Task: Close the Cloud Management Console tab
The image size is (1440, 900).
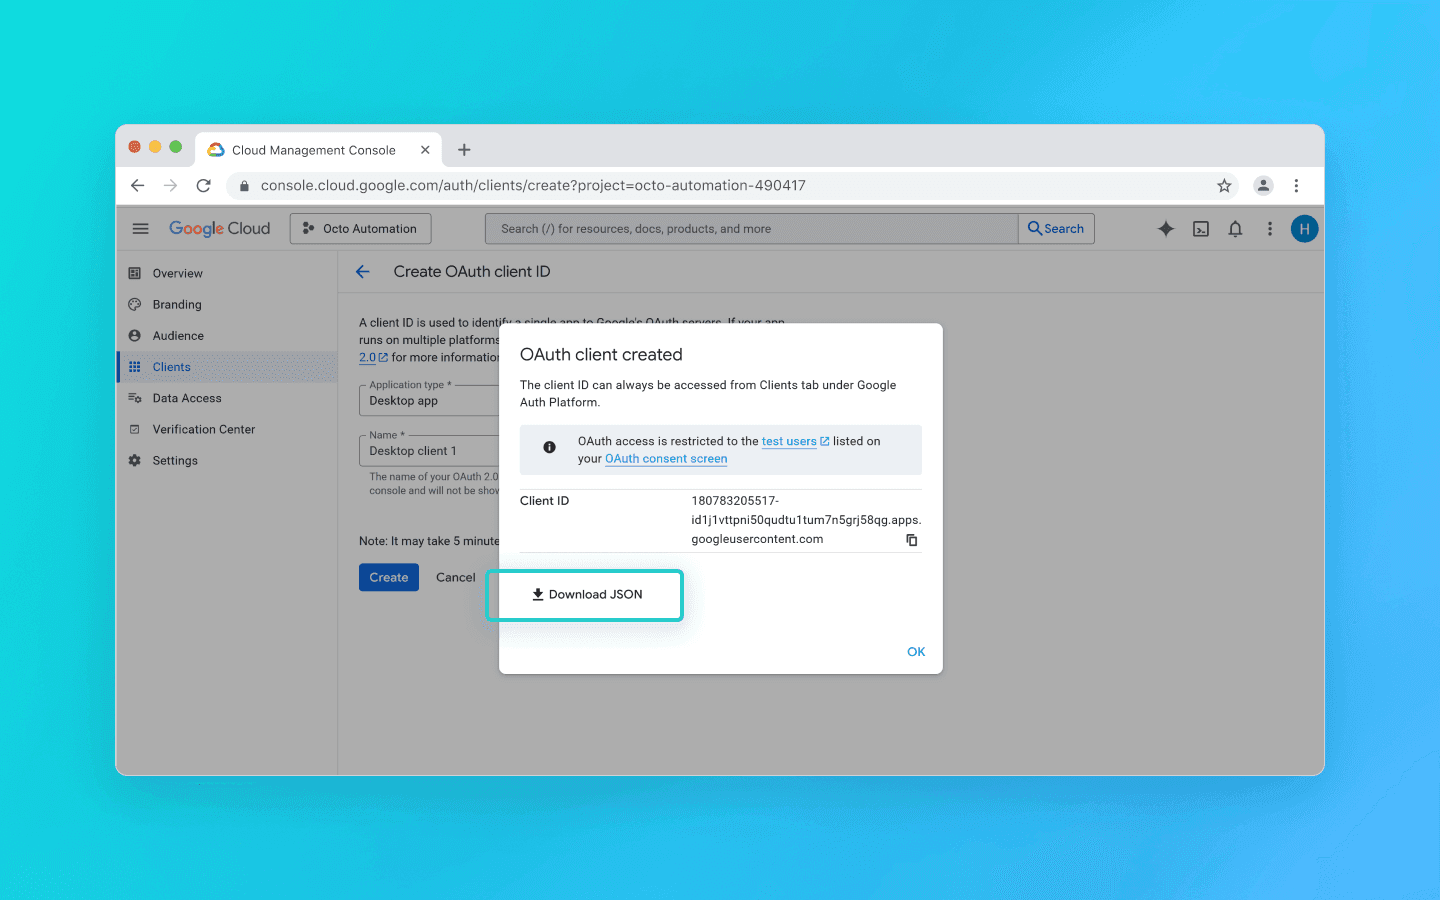Action: pyautogui.click(x=425, y=150)
